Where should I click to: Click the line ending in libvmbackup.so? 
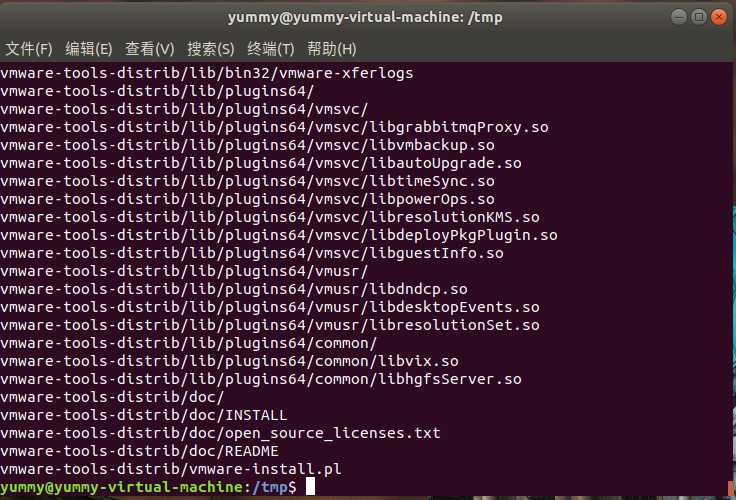click(247, 145)
